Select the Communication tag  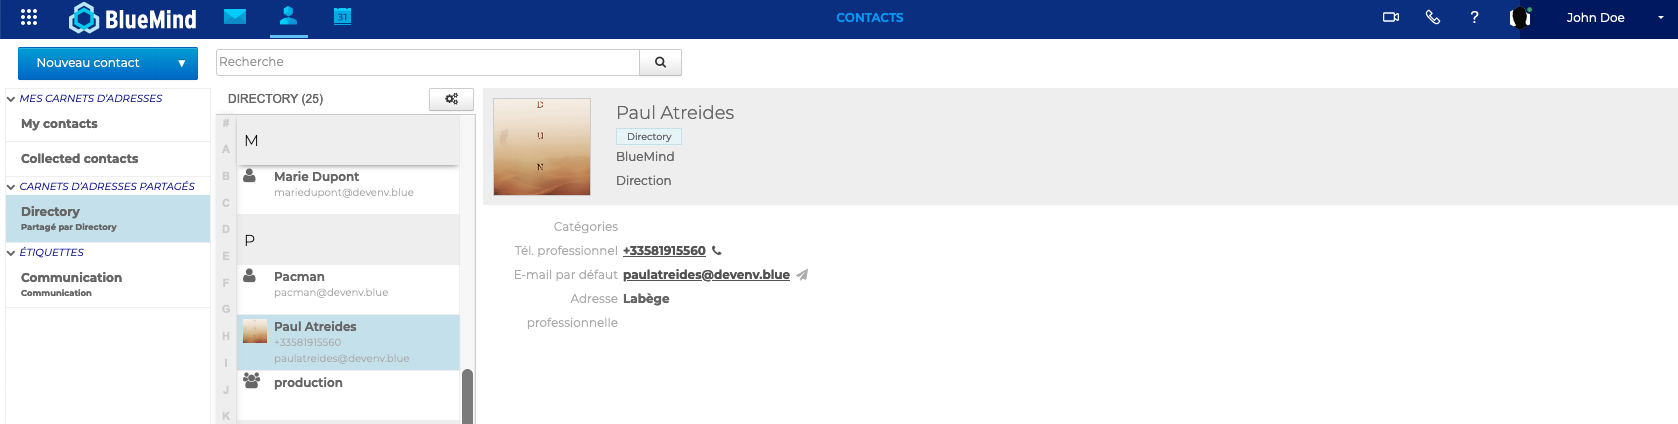(71, 278)
